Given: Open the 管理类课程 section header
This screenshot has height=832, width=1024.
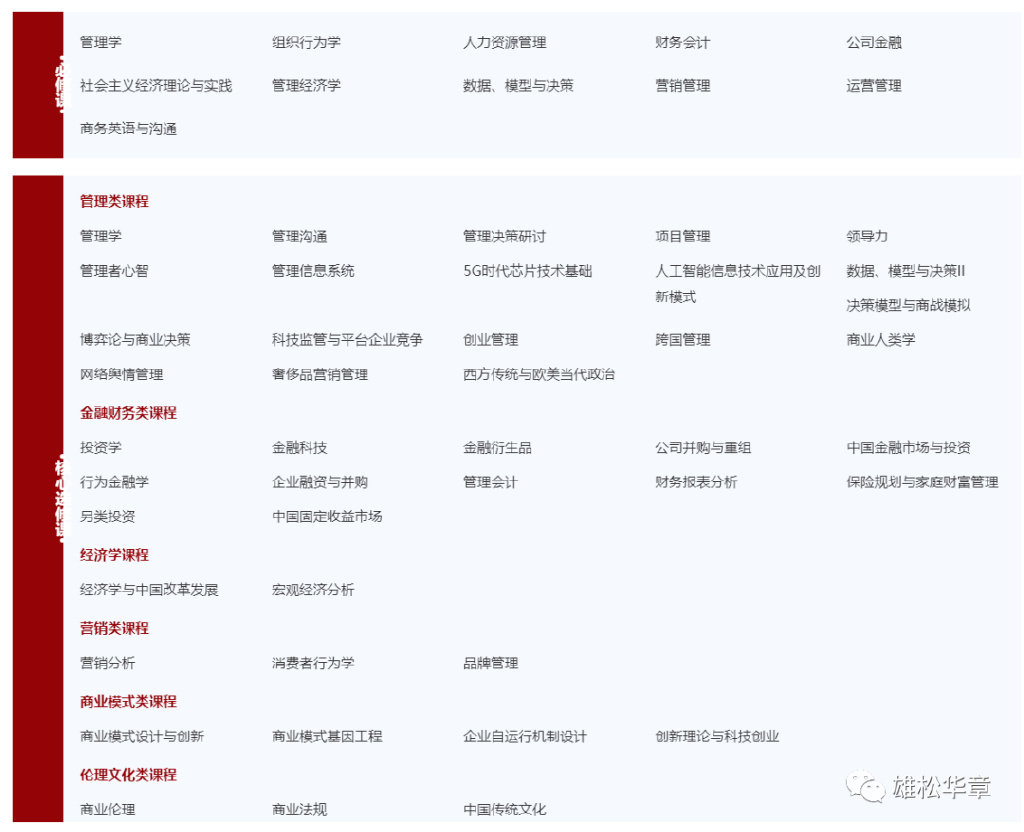Looking at the screenshot, I should pos(112,201).
